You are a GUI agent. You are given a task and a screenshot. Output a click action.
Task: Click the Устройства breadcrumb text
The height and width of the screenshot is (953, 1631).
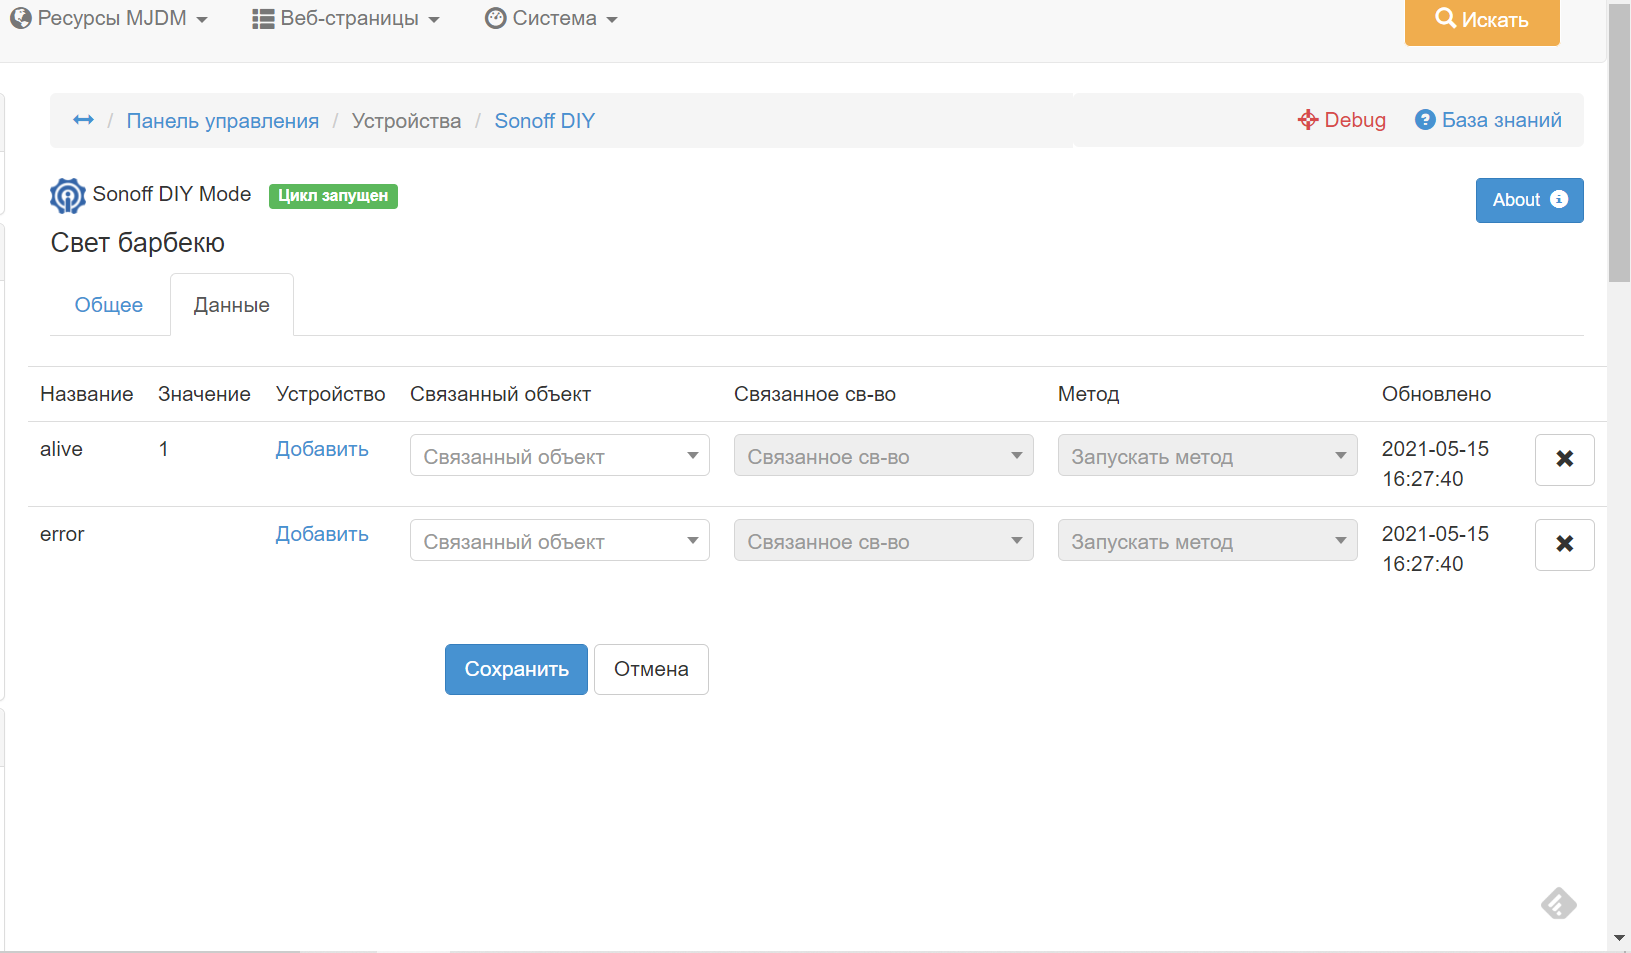coord(406,121)
